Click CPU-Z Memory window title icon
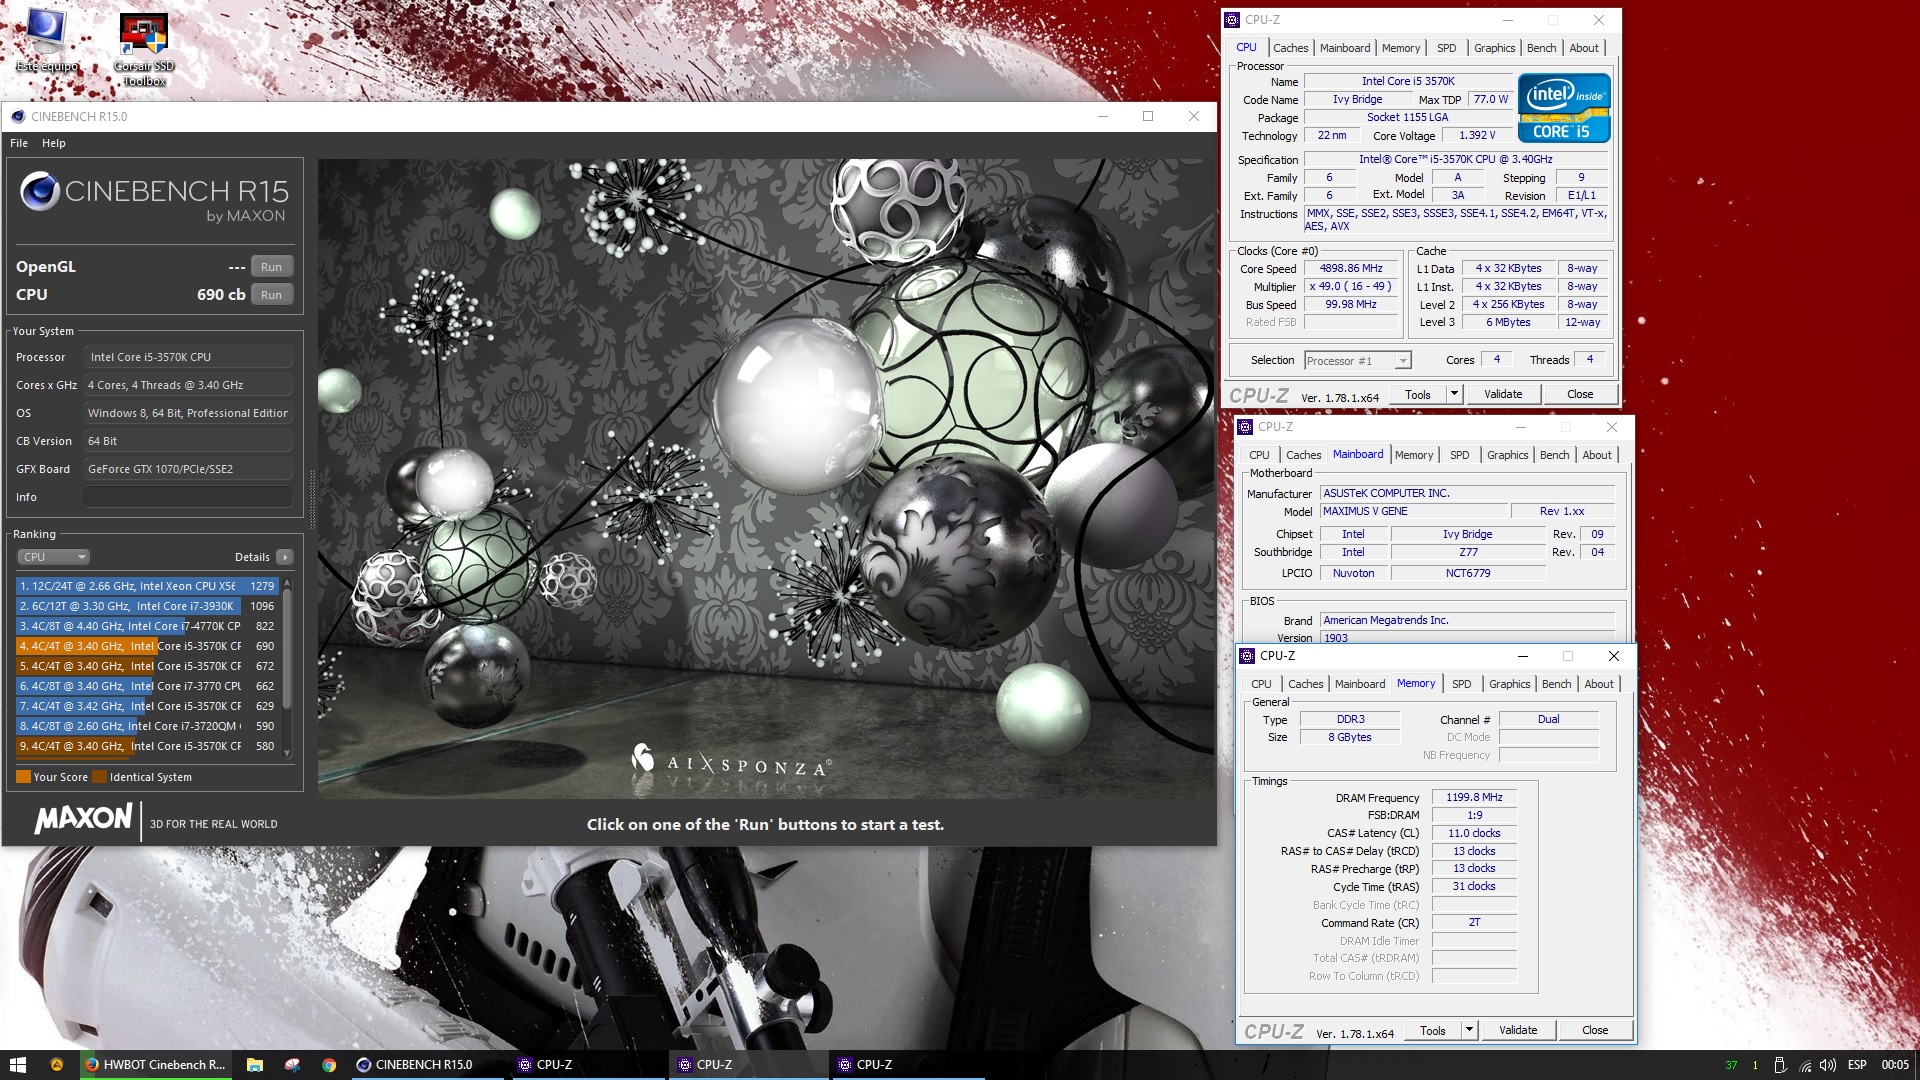This screenshot has width=1920, height=1080. [1247, 656]
